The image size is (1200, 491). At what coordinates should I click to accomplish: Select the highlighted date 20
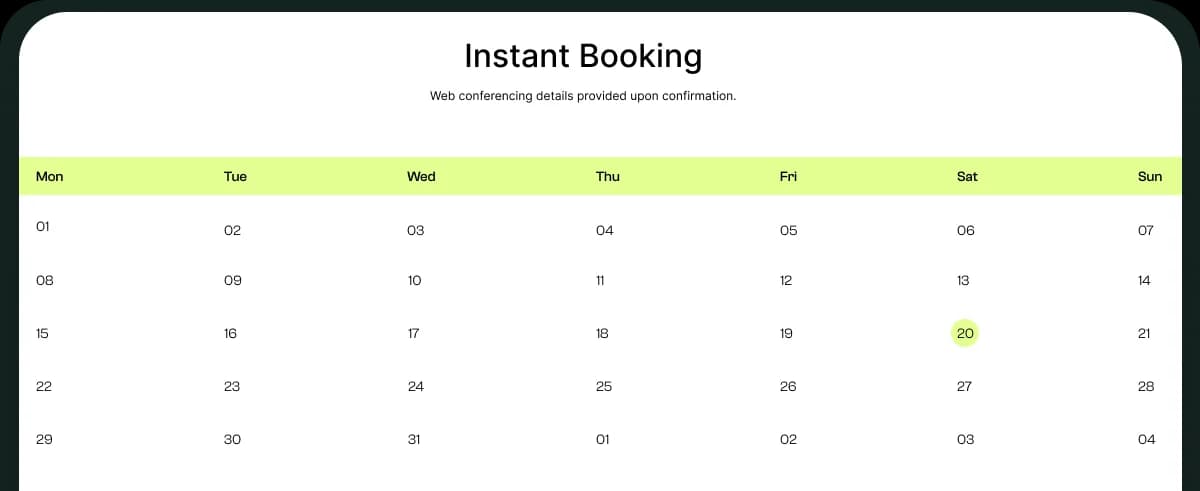pos(965,334)
